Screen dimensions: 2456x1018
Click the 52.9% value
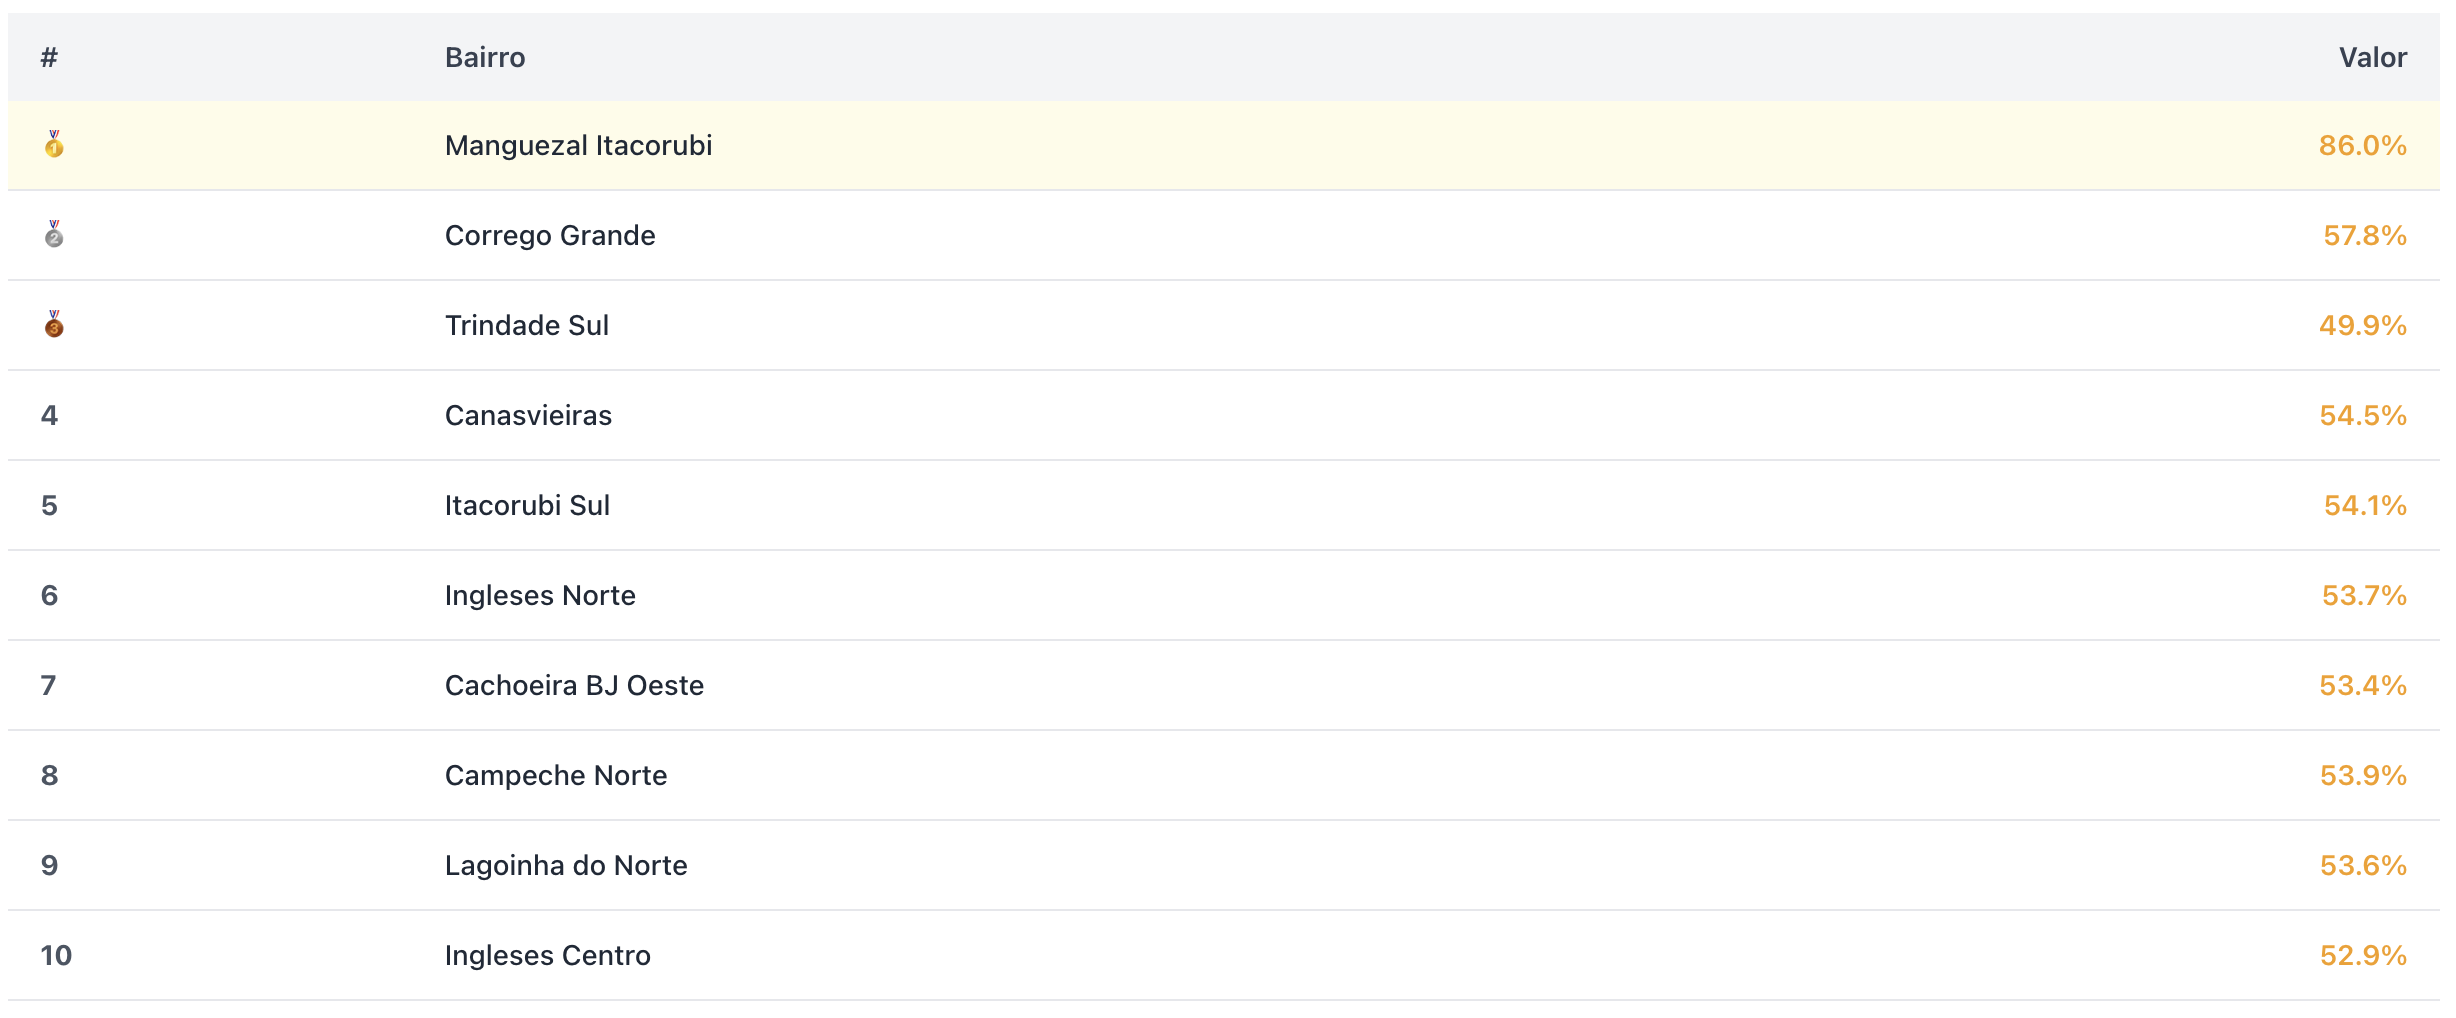point(2362,955)
